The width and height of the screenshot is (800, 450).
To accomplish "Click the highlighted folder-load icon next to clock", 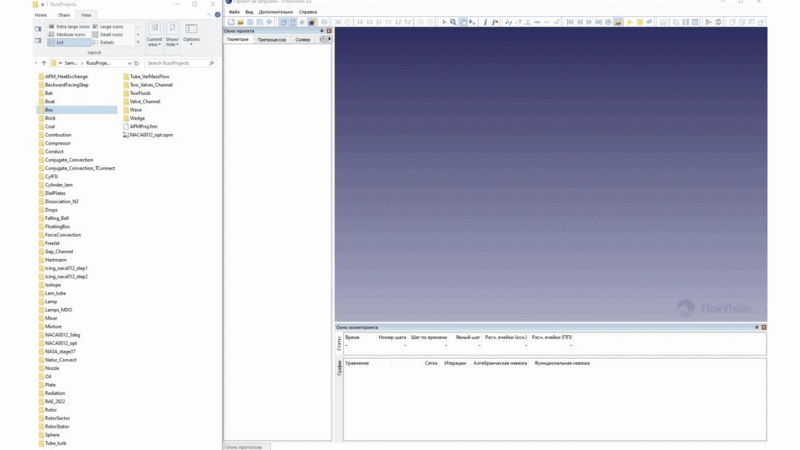I will click(618, 22).
